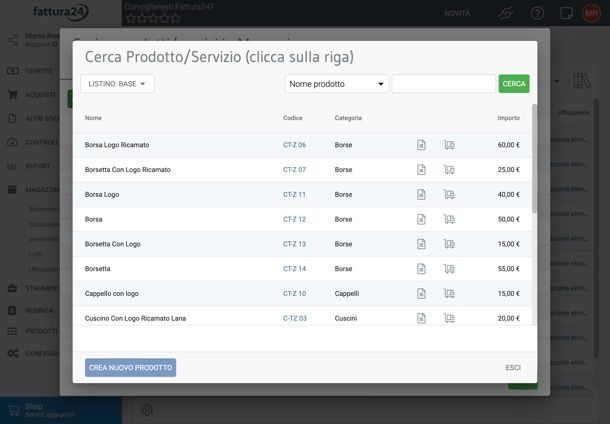Click the Rubrica sidebar icon
610x424 pixels.
12,310
